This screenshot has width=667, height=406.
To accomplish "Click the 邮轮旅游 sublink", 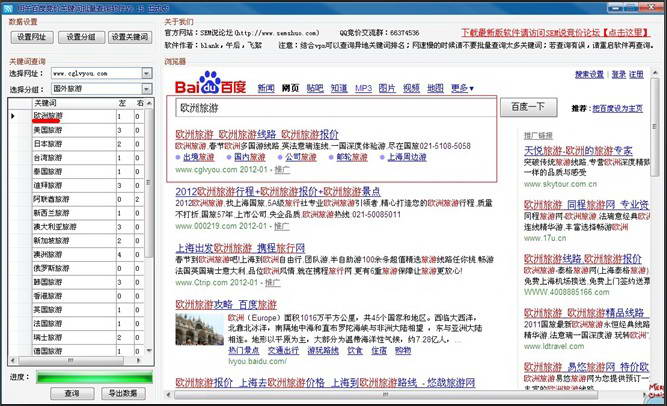I will click(x=352, y=157).
